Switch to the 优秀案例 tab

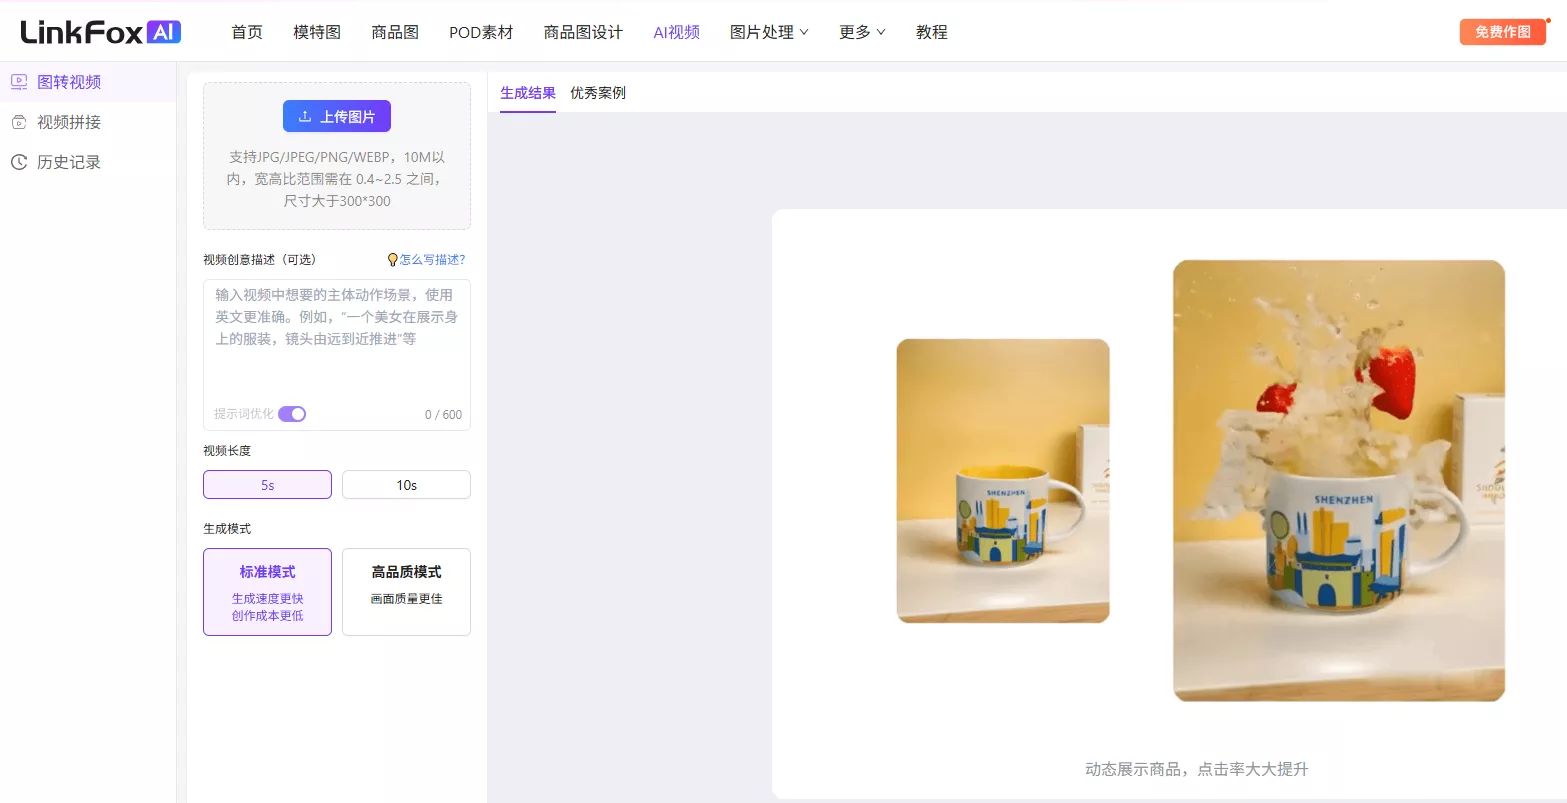click(x=598, y=93)
